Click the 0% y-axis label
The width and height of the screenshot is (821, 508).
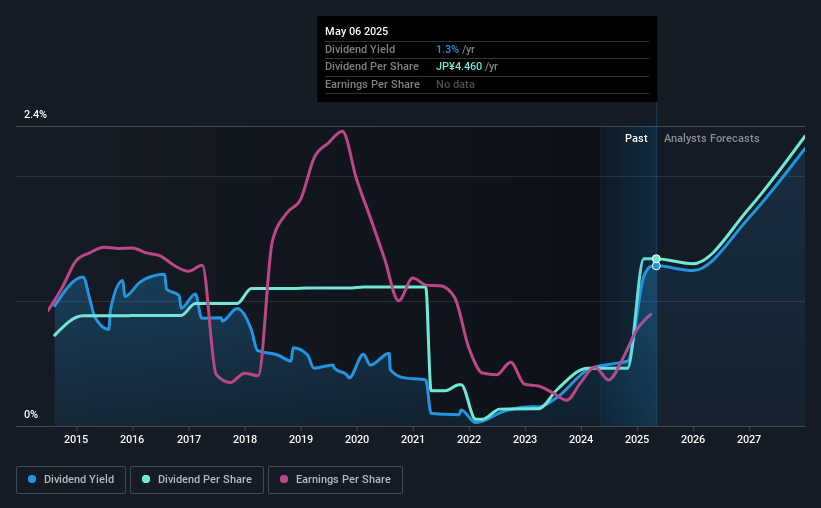[x=31, y=414]
